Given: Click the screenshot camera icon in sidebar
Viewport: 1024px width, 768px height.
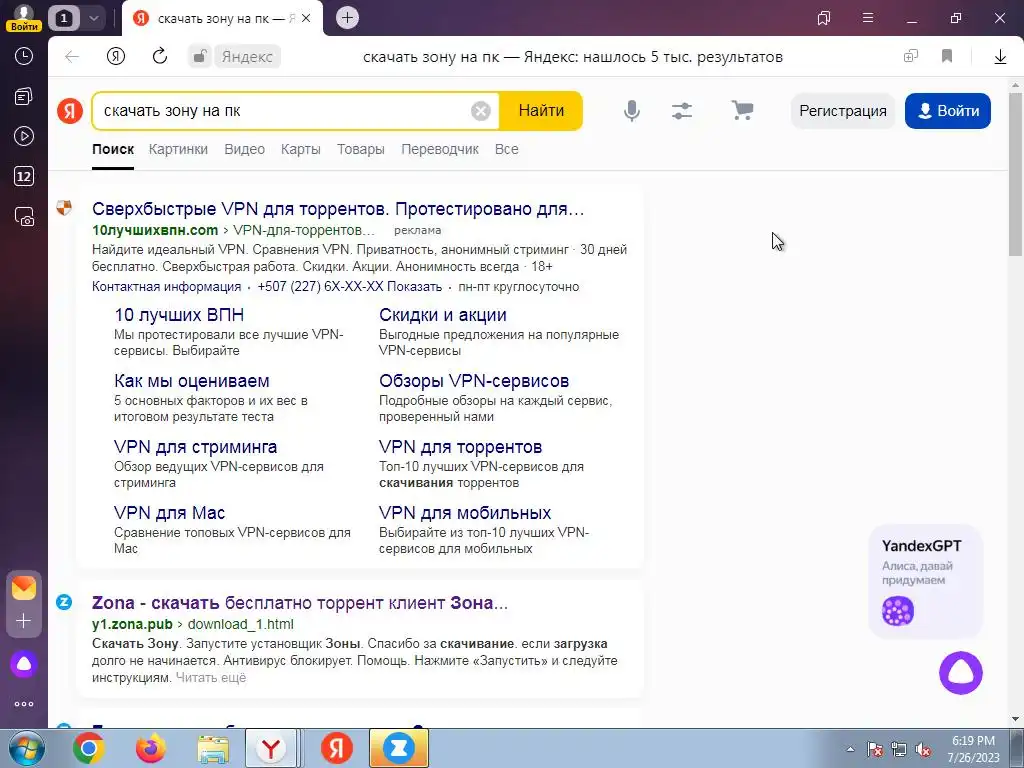Looking at the screenshot, I should click(24, 217).
